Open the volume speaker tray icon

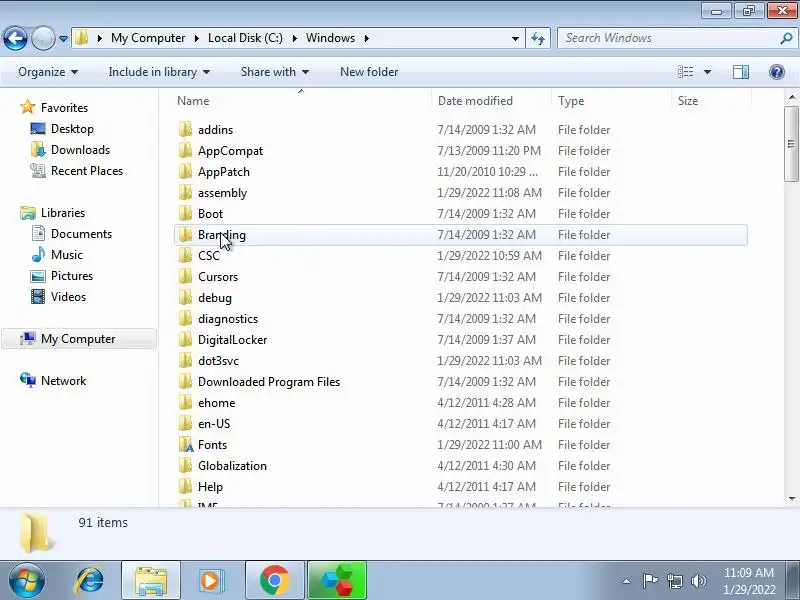[698, 581]
